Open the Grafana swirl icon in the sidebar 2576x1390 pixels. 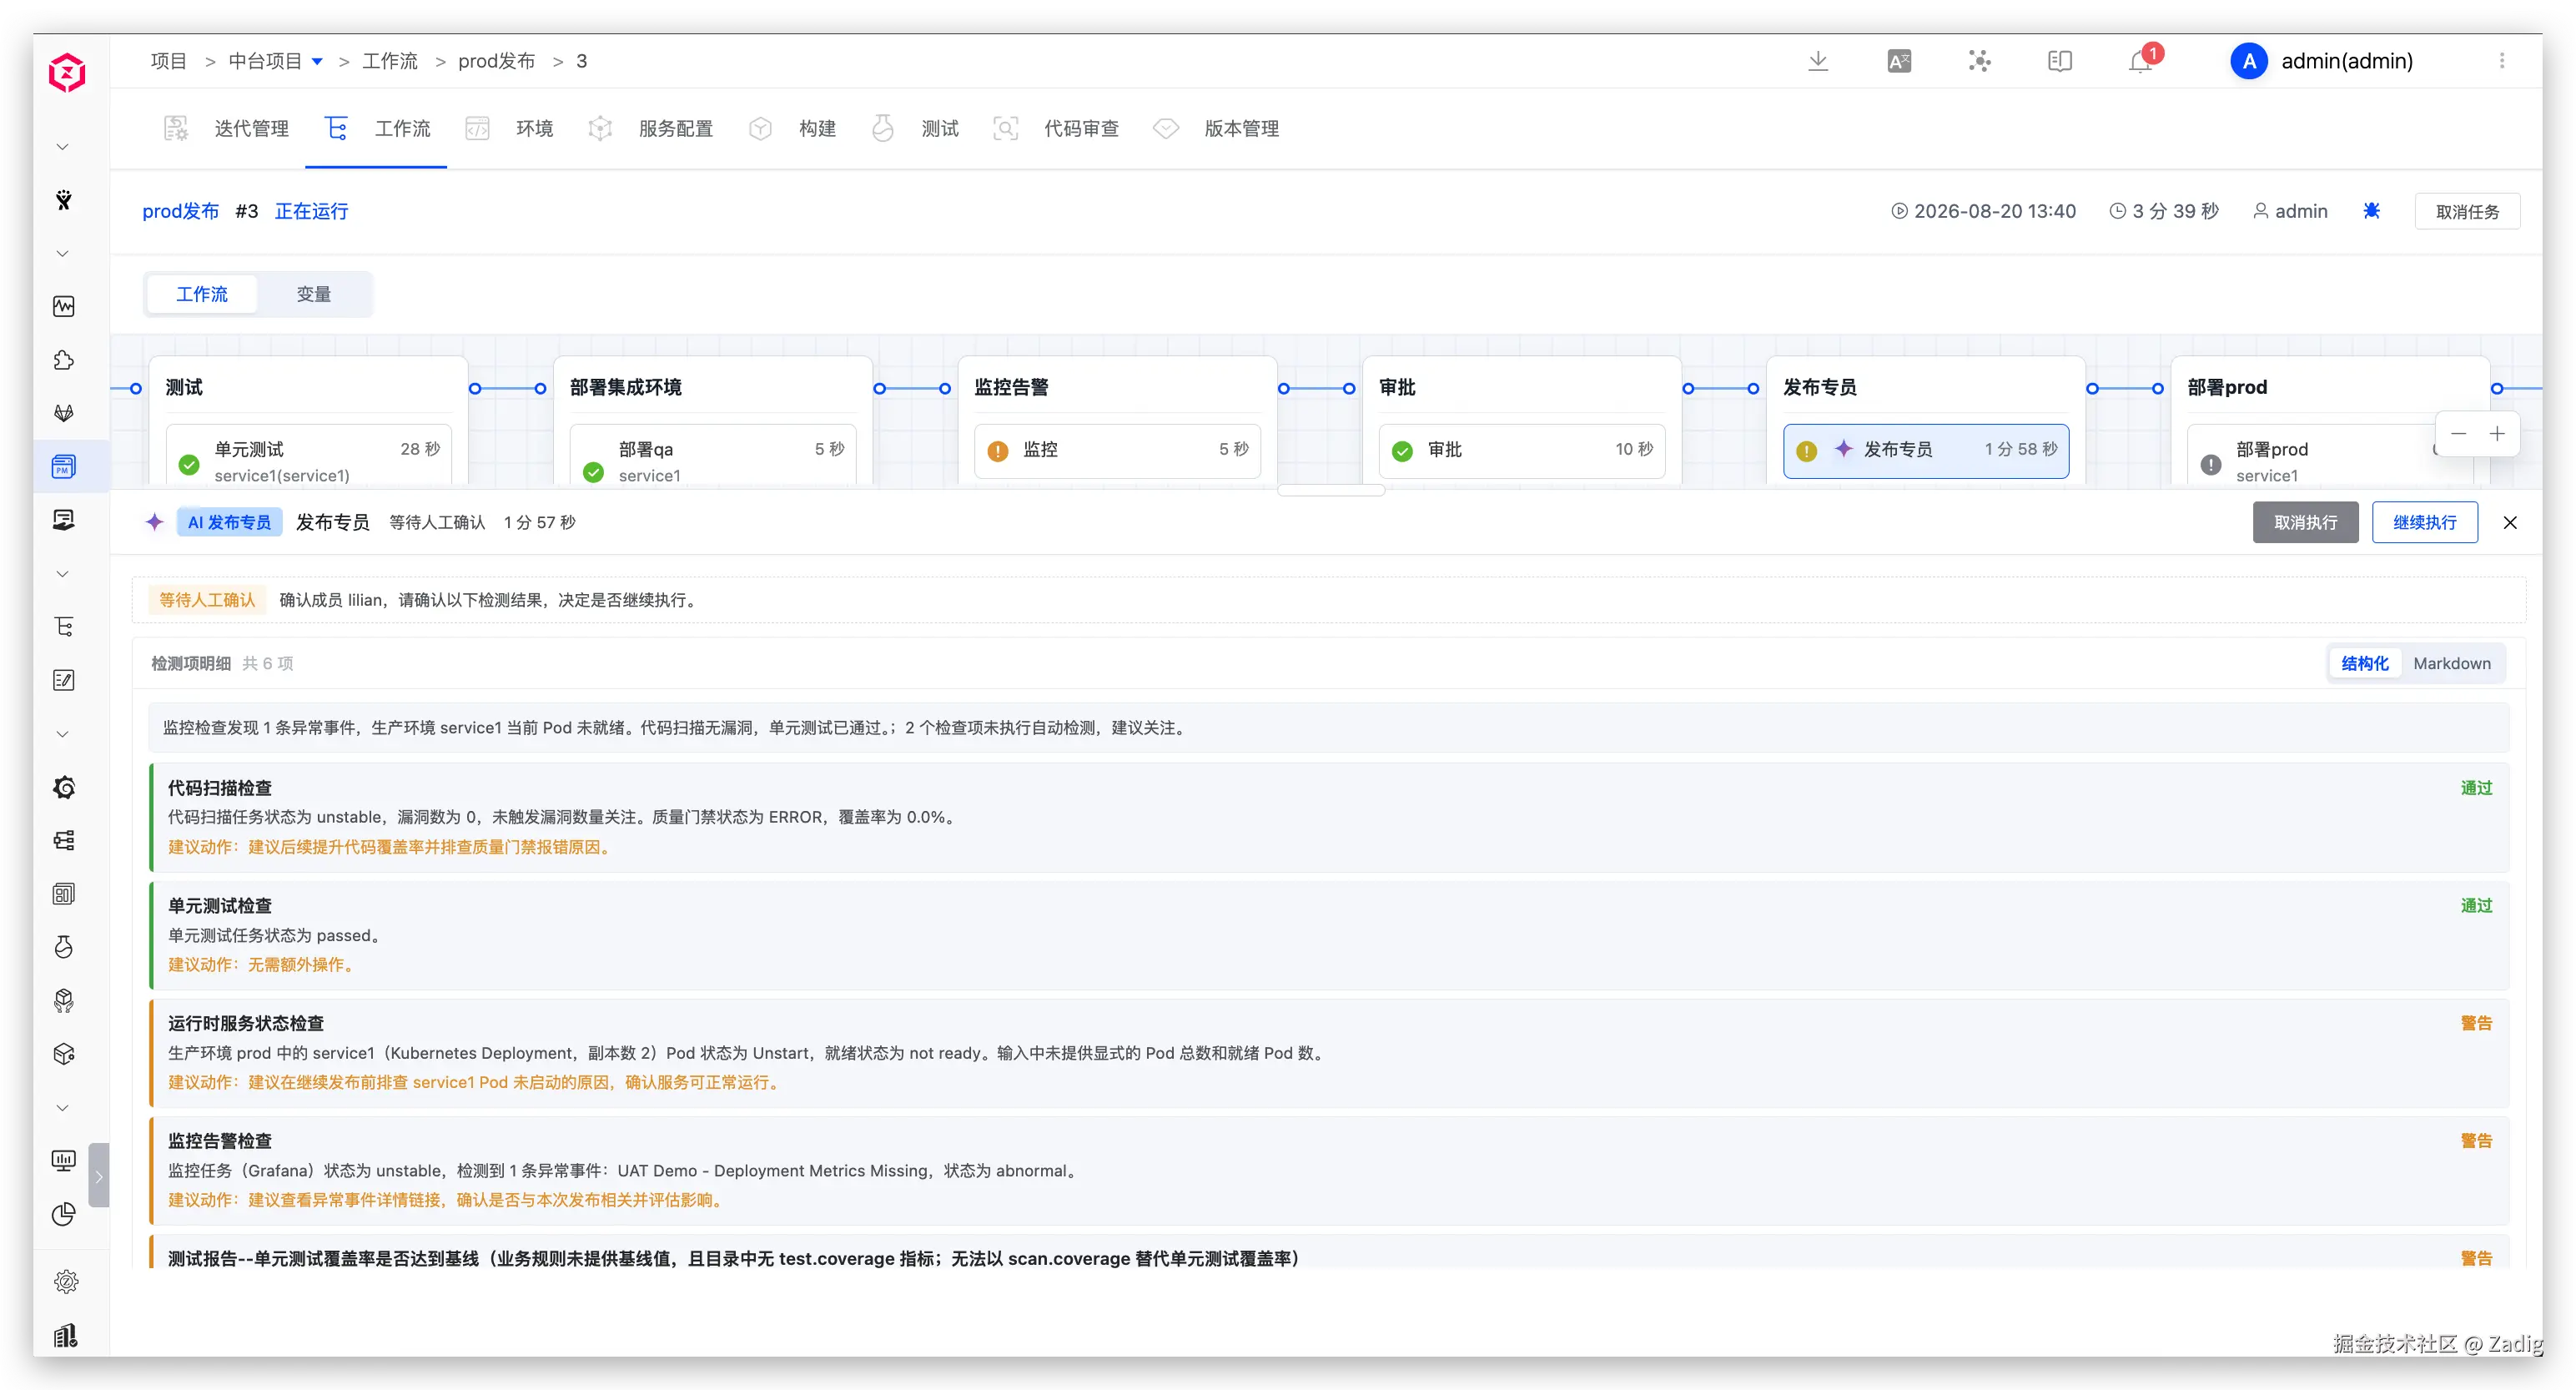coord(64,787)
